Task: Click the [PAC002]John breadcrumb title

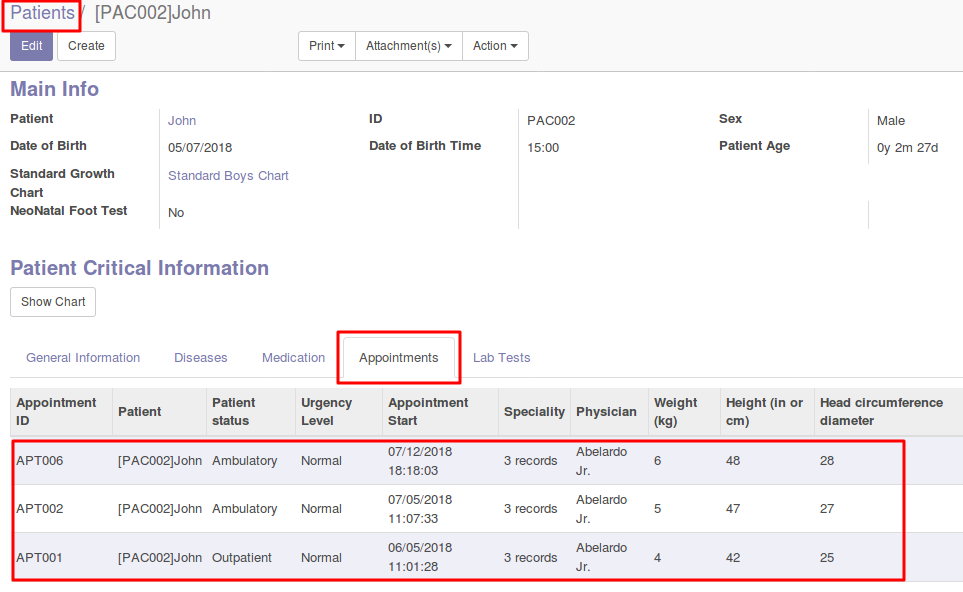Action: point(153,13)
